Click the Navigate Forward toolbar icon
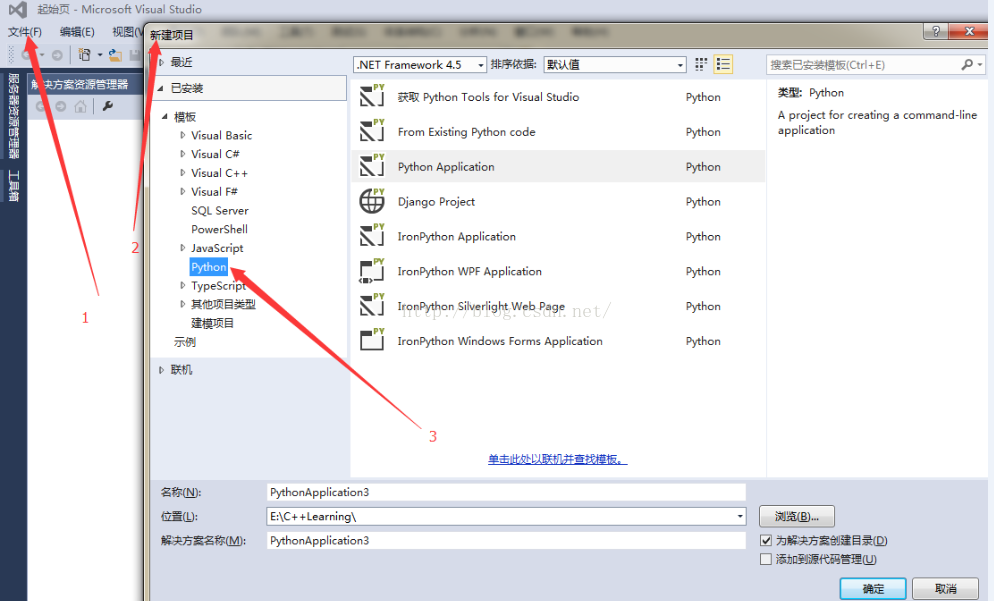 [x=57, y=55]
